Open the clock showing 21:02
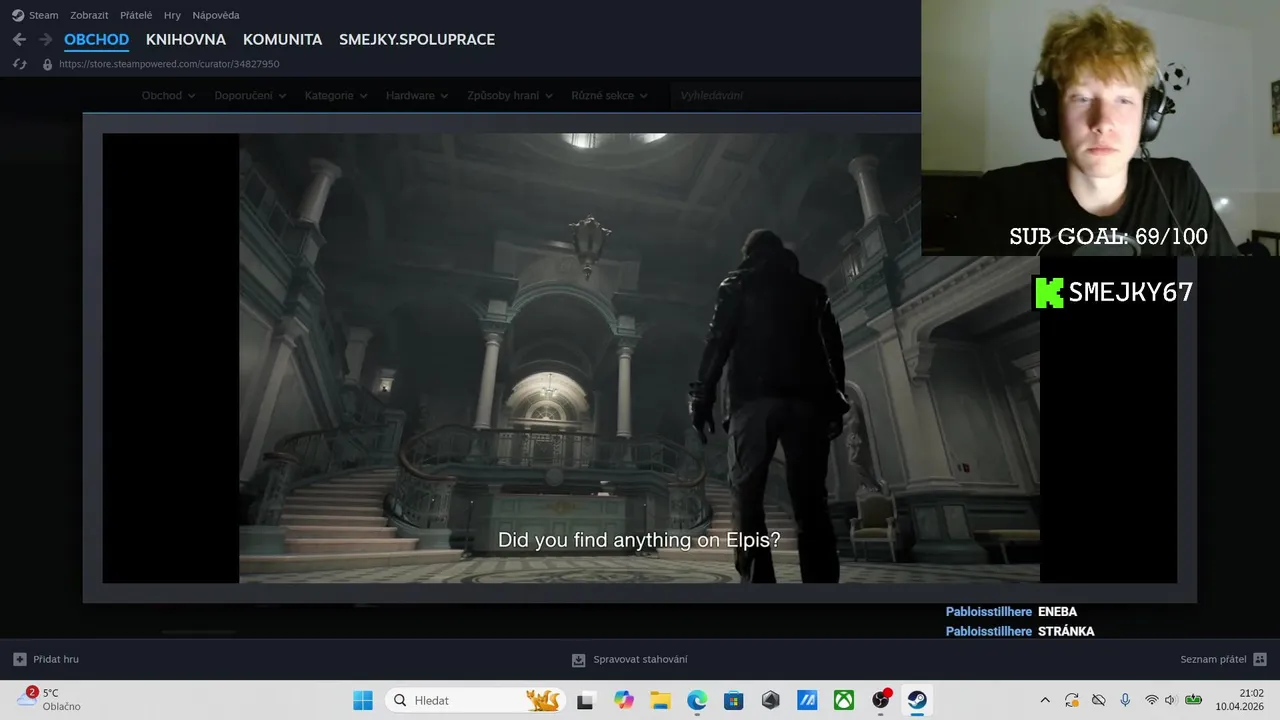 click(1240, 699)
